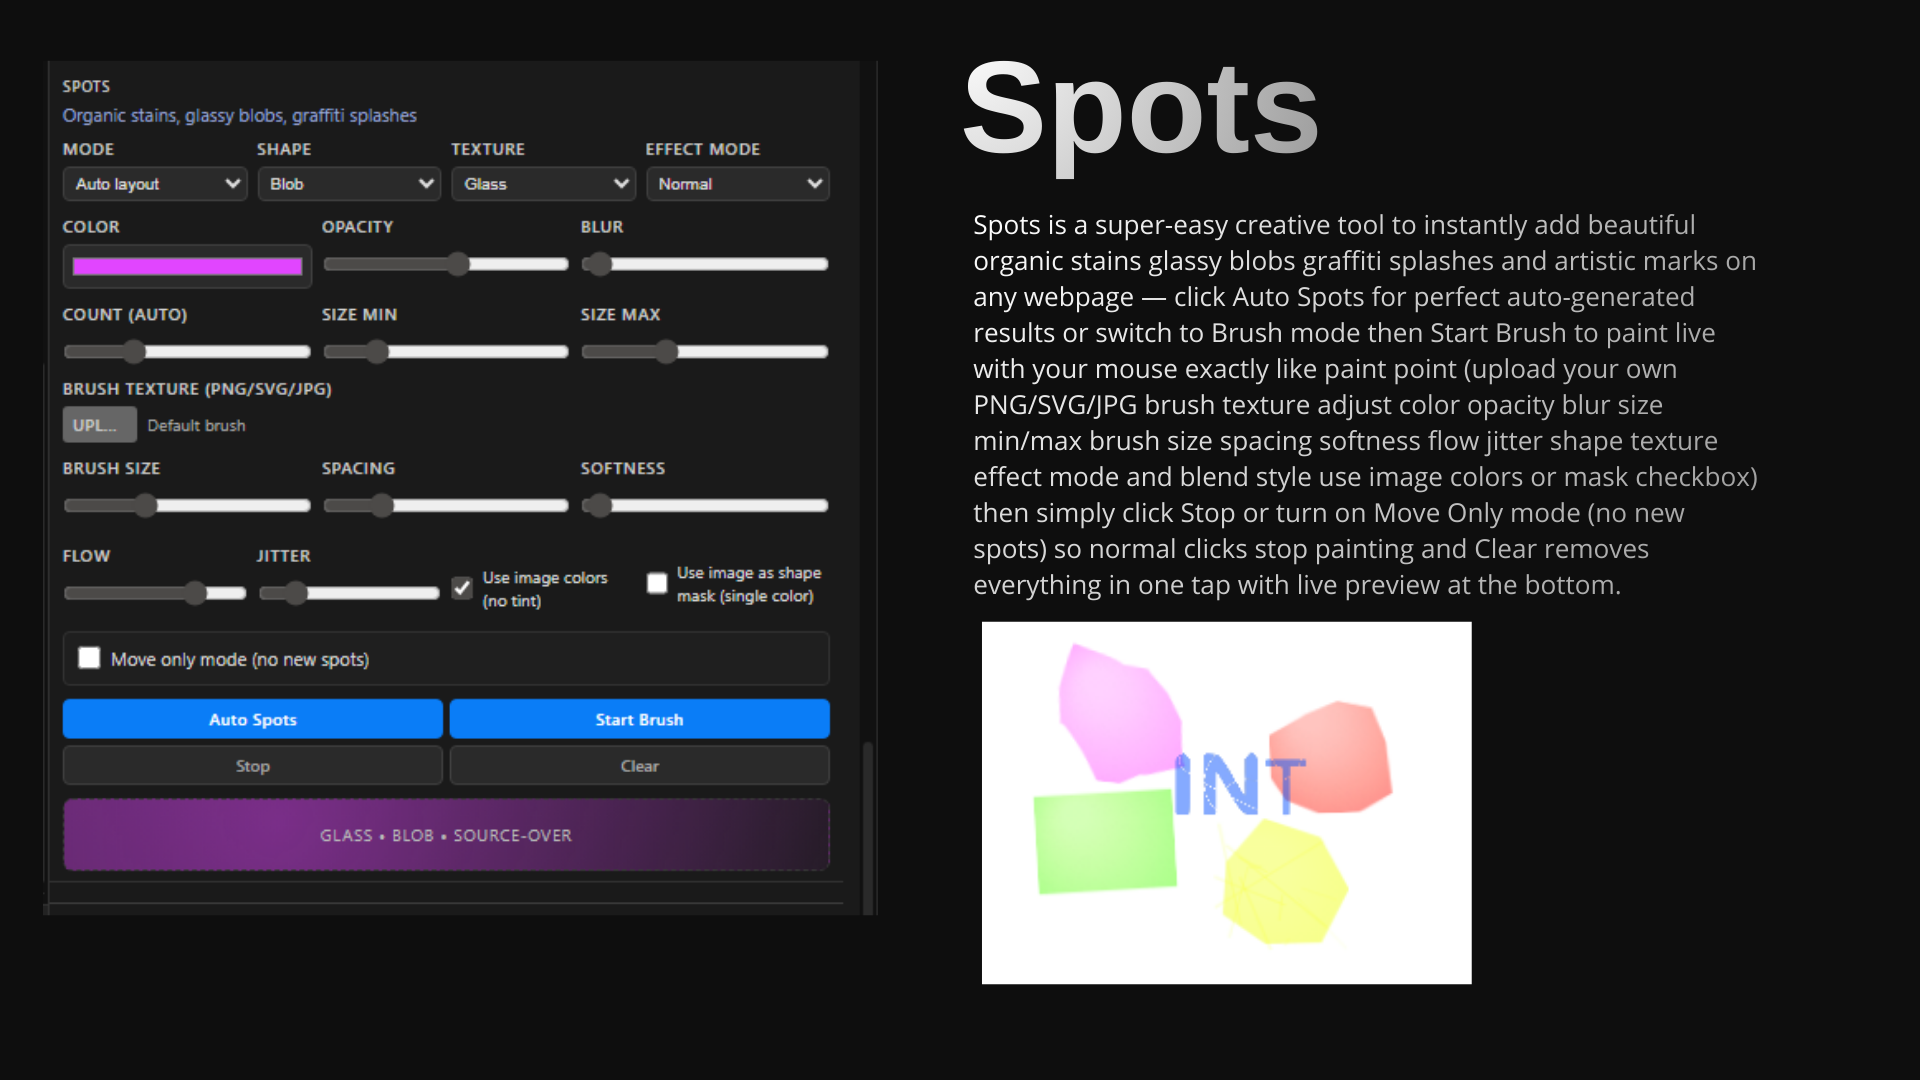The width and height of the screenshot is (1920, 1080).
Task: Click the Blur slider handle
Action: click(598, 264)
